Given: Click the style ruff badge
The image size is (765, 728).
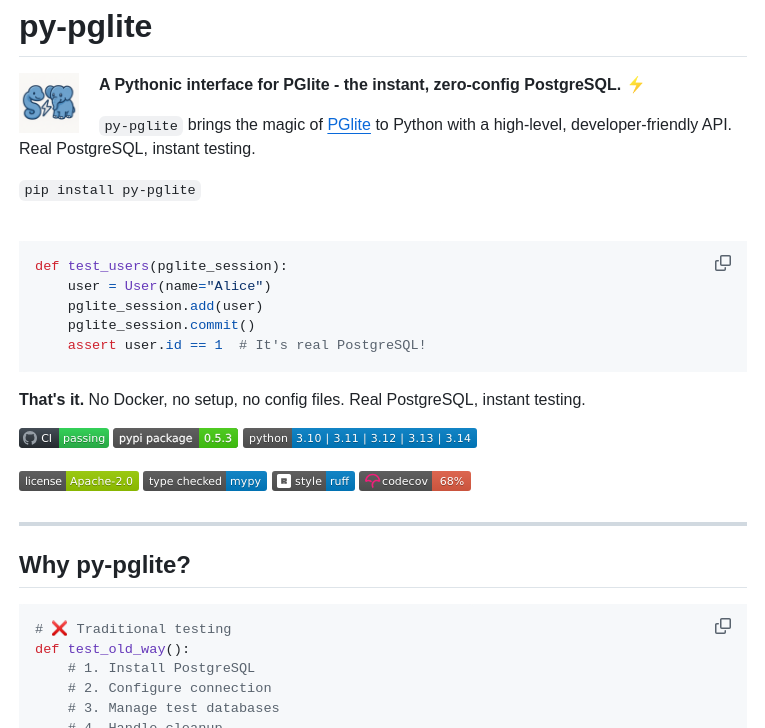Looking at the screenshot, I should [x=313, y=481].
